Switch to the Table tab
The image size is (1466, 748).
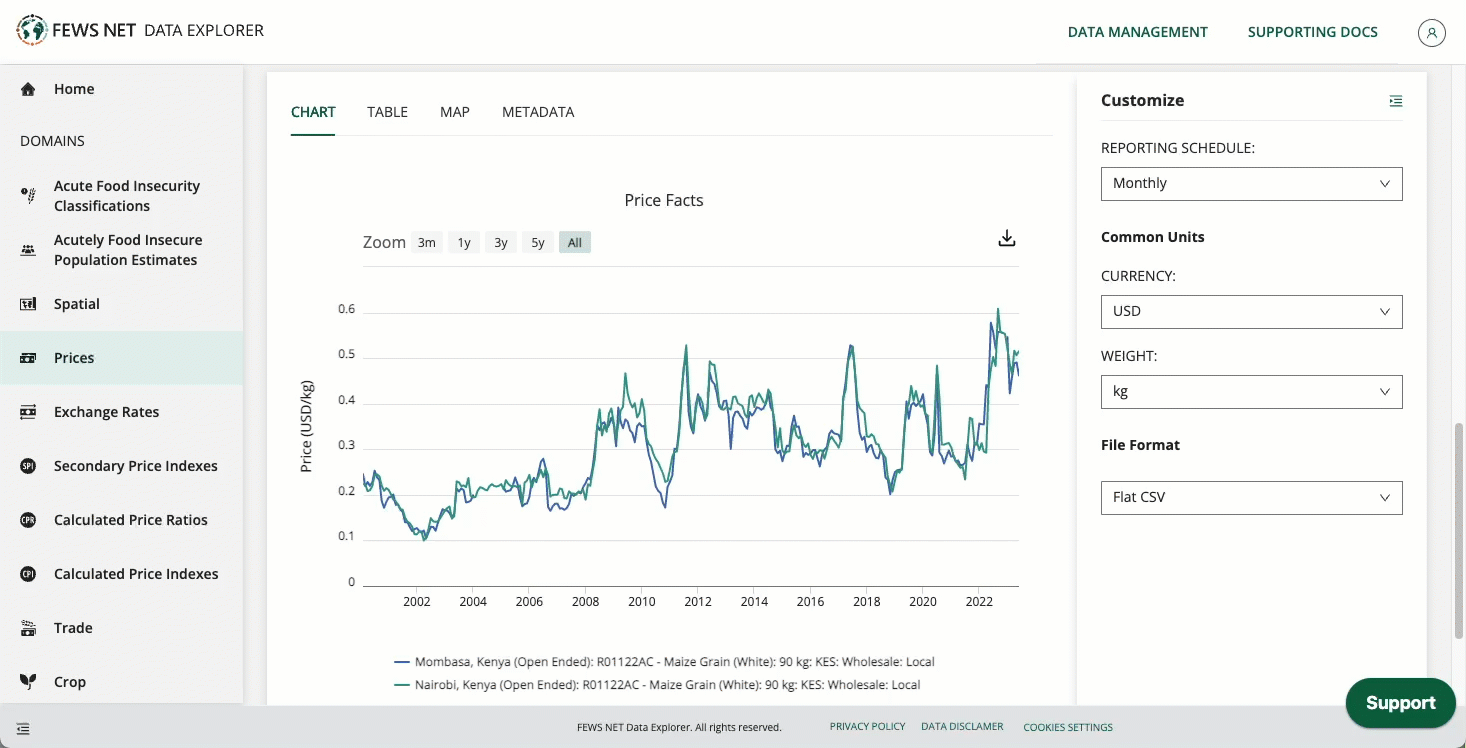(387, 112)
